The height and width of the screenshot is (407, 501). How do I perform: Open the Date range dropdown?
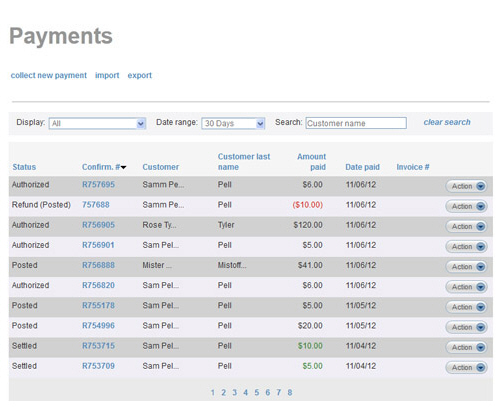click(233, 124)
